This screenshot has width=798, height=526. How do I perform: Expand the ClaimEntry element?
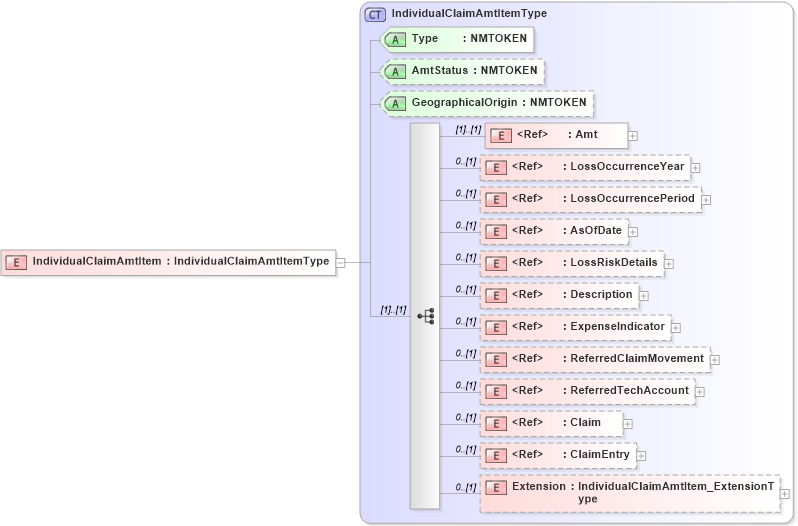click(641, 456)
